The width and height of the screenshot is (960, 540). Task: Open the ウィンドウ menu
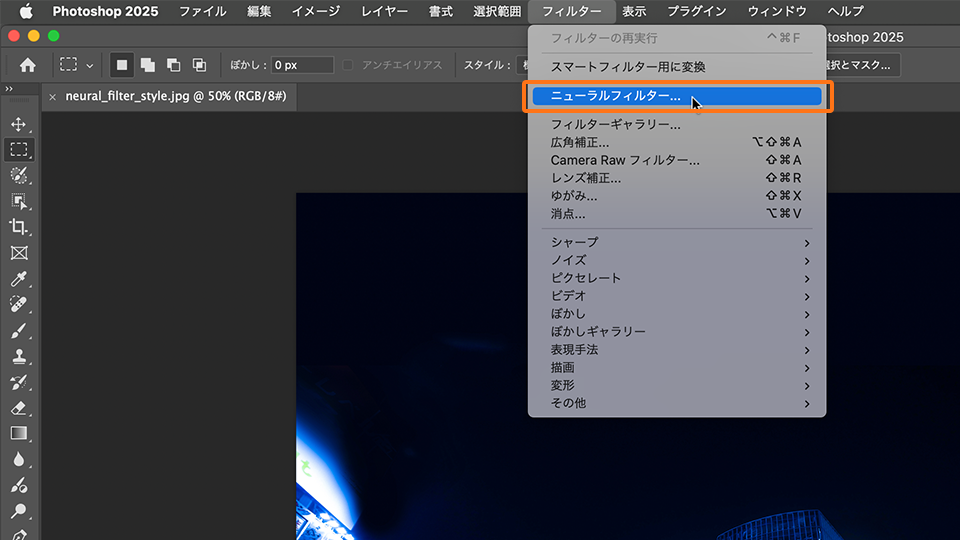778,11
